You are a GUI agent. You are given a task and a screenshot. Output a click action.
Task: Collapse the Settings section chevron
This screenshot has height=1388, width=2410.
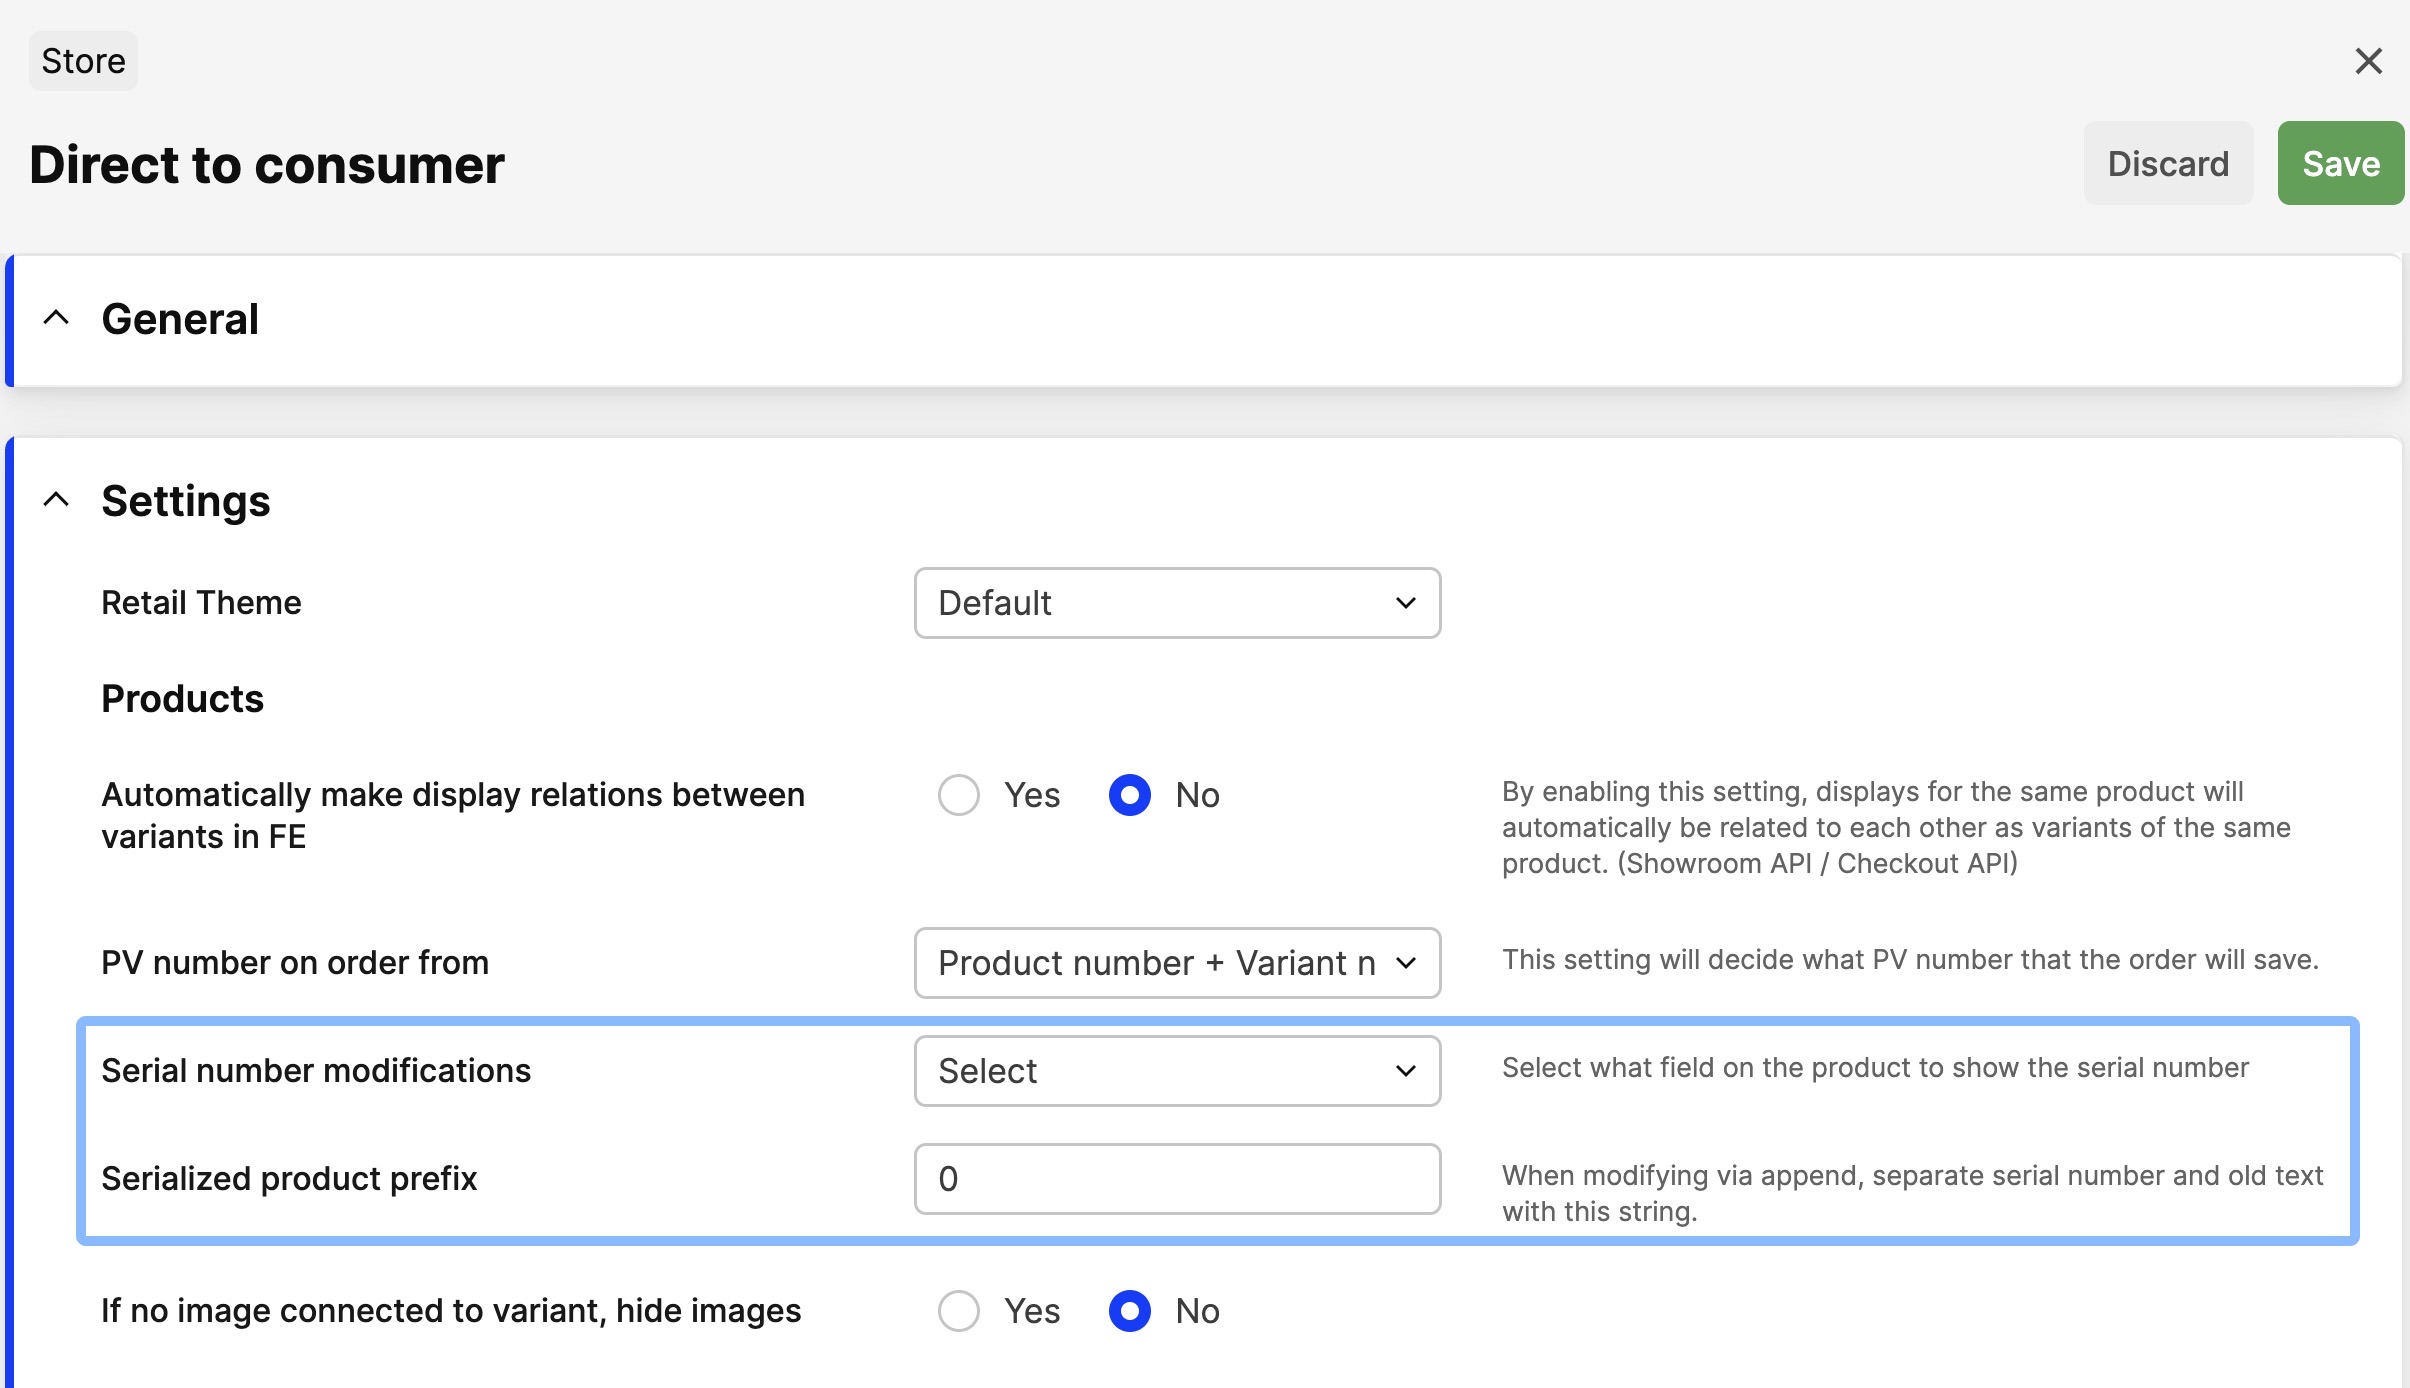[x=57, y=499]
